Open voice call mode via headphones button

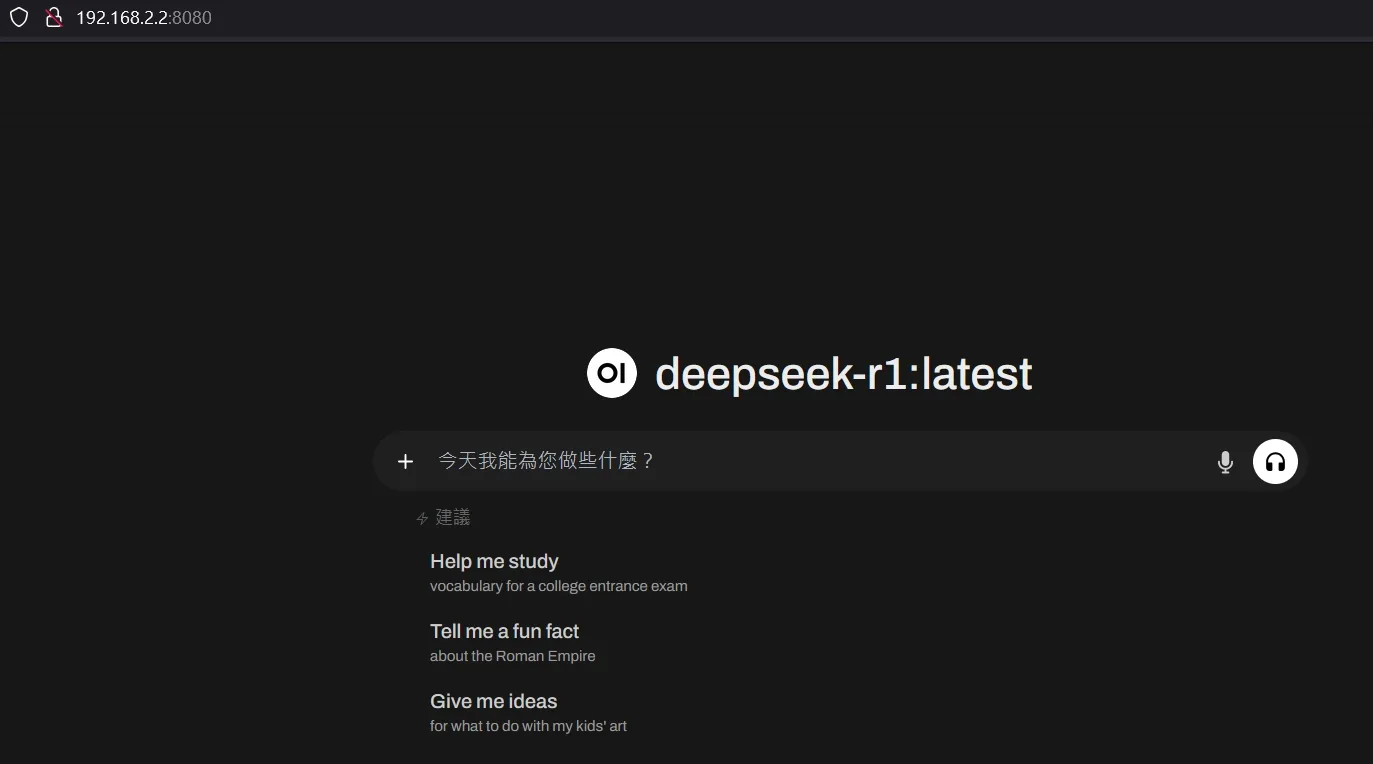tap(1275, 461)
